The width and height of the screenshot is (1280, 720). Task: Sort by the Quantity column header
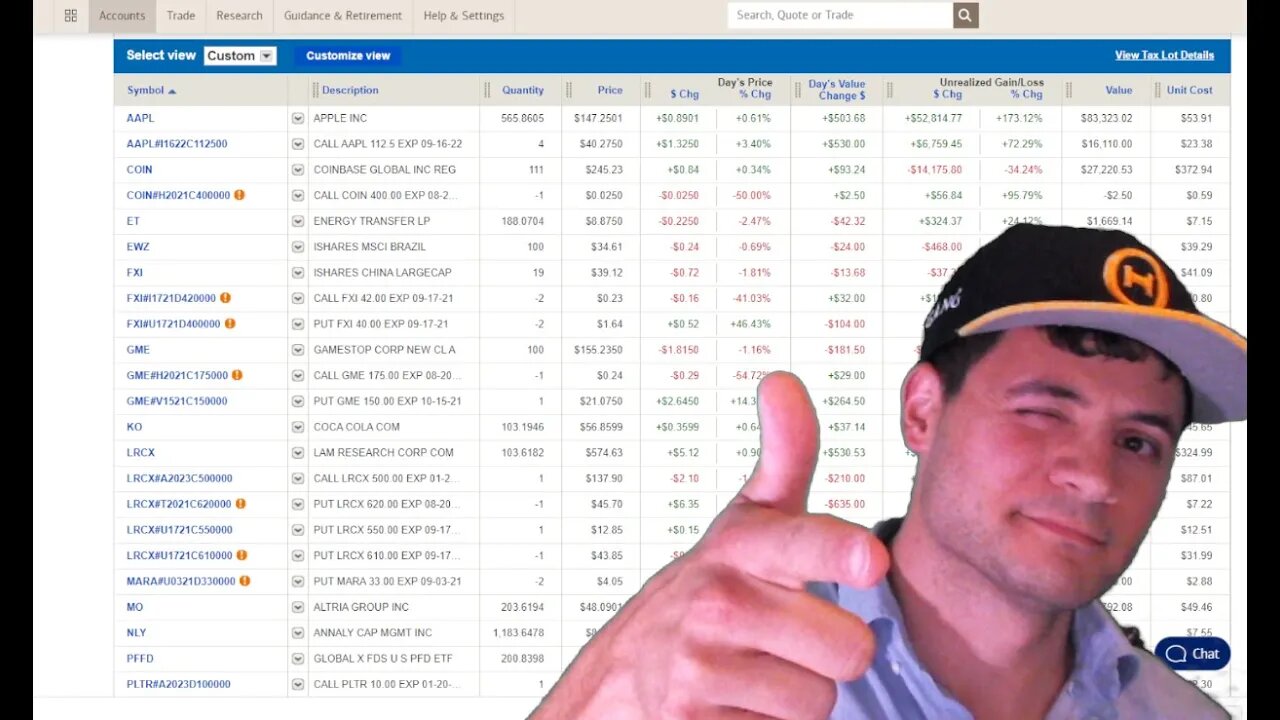click(x=523, y=90)
